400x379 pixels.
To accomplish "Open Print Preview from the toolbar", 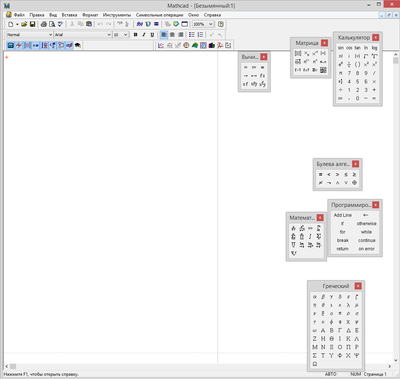I will [x=52, y=24].
